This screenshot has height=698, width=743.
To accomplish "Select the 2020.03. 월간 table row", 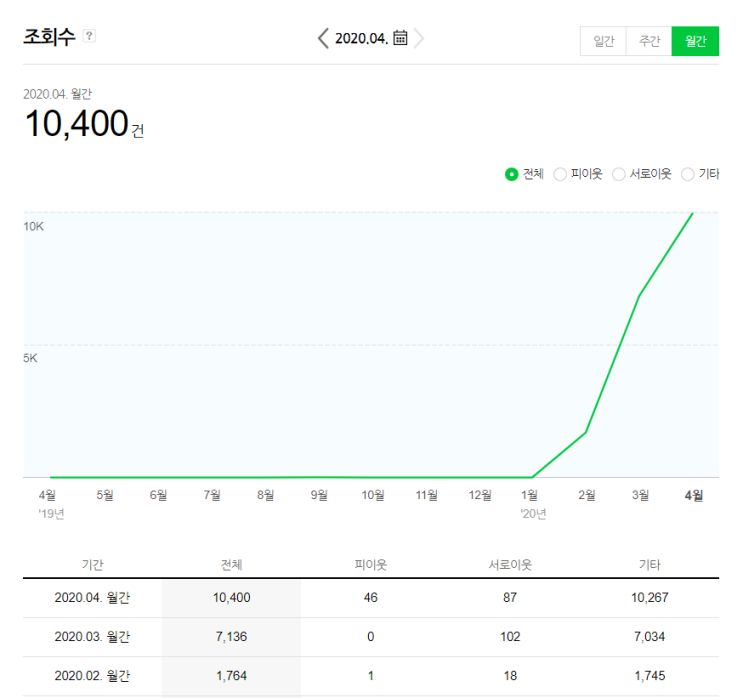I will click(371, 637).
